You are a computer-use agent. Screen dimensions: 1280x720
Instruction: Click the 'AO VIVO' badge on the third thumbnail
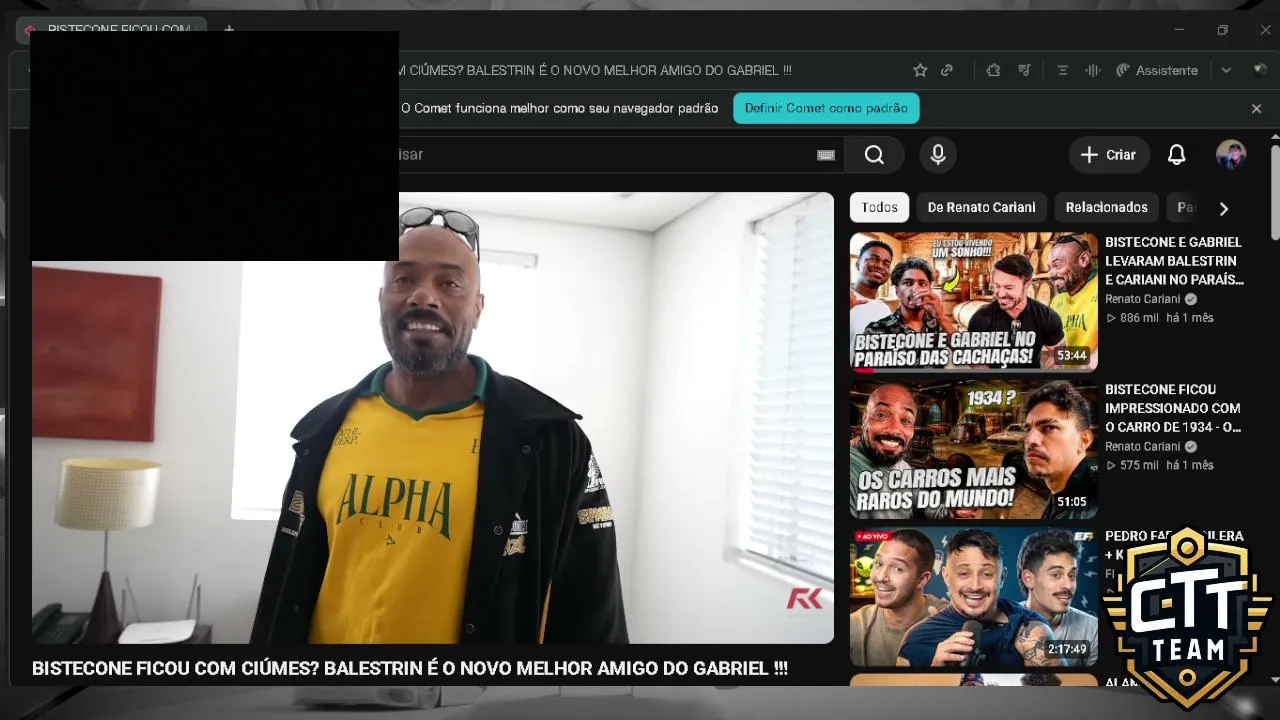[x=872, y=537]
